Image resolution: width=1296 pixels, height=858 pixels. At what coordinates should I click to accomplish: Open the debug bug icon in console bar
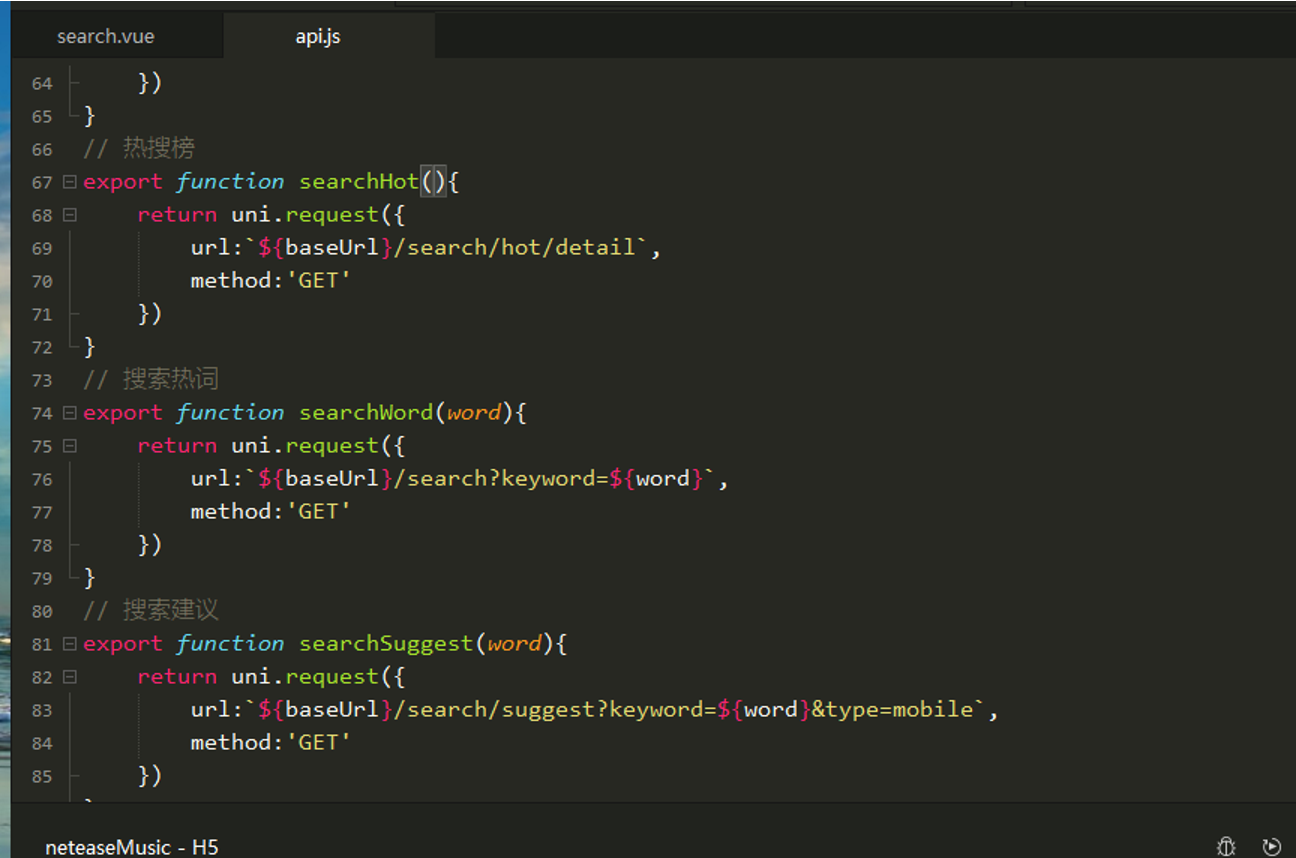coord(1227,846)
